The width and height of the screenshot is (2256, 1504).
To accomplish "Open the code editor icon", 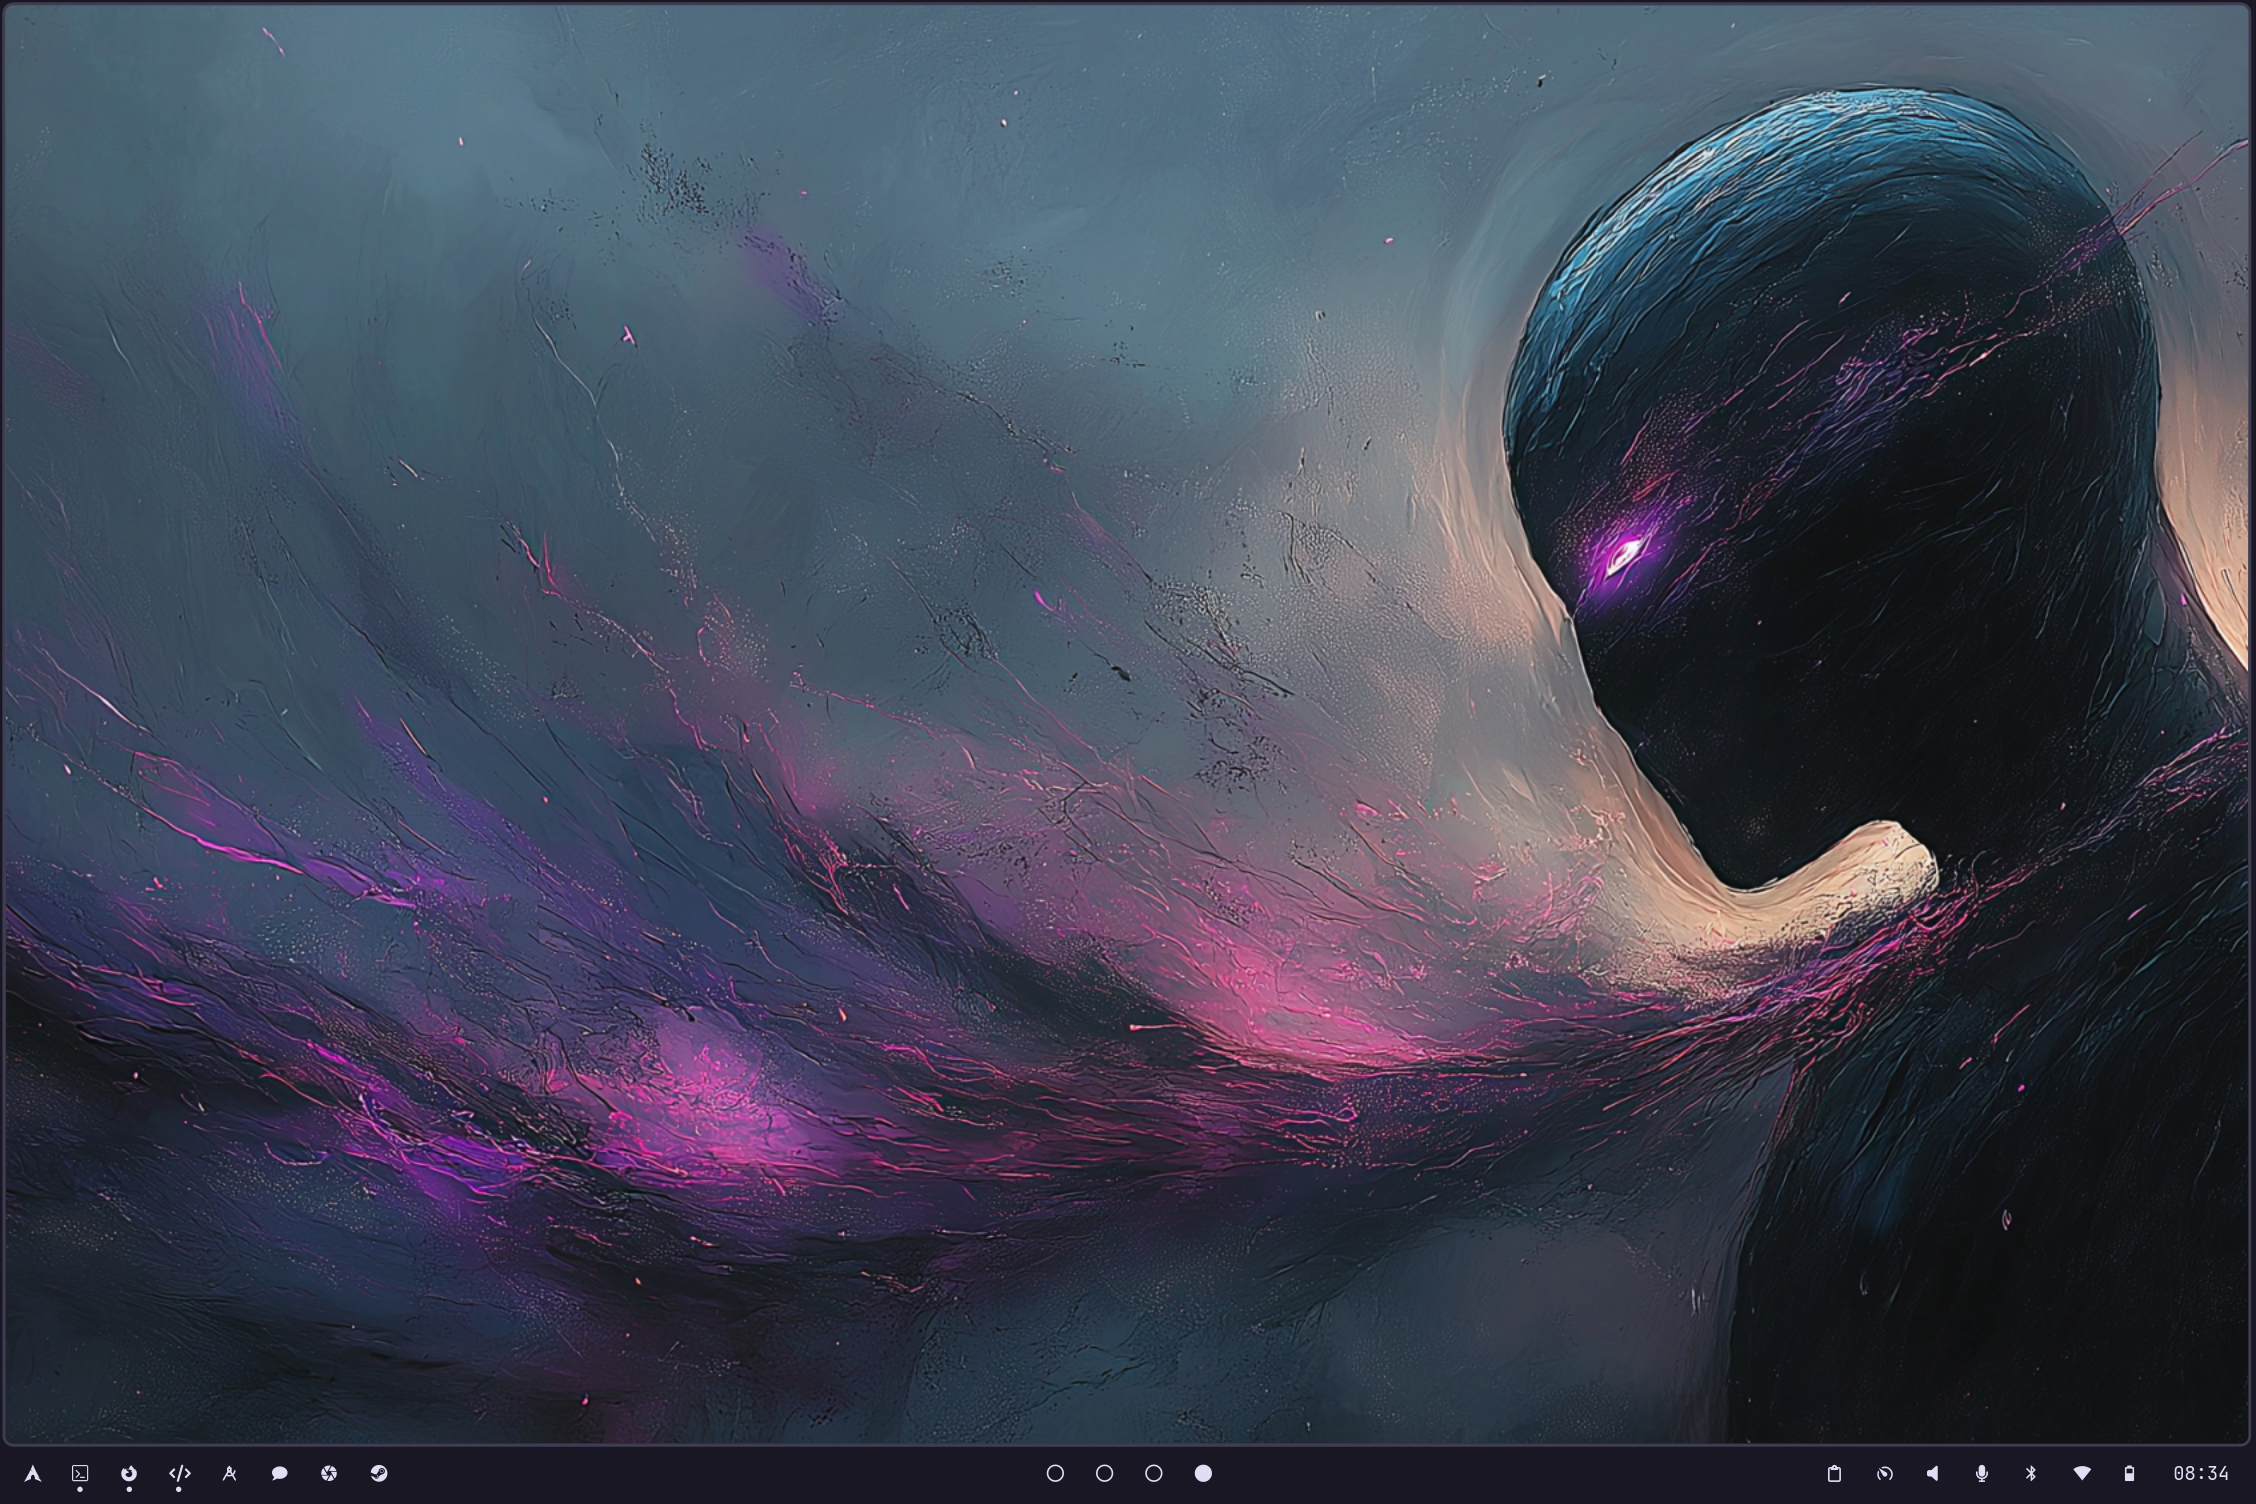I will (179, 1473).
